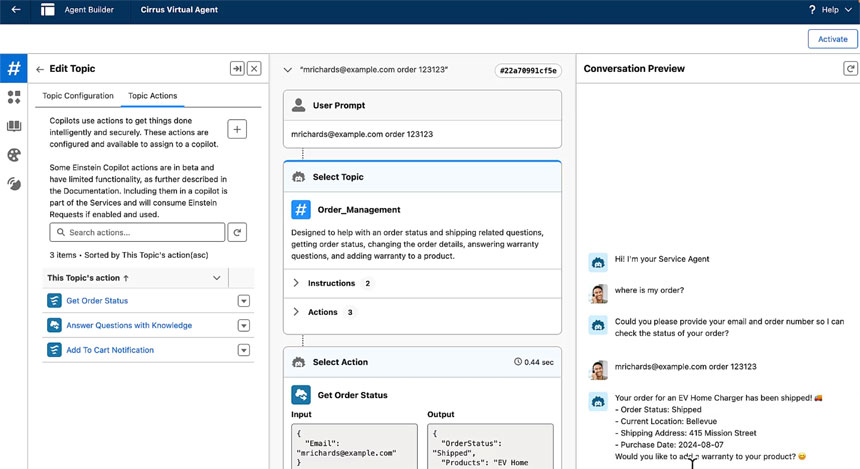Click the Input JSON code box
Screen dimensions: 860x469
click(x=354, y=446)
